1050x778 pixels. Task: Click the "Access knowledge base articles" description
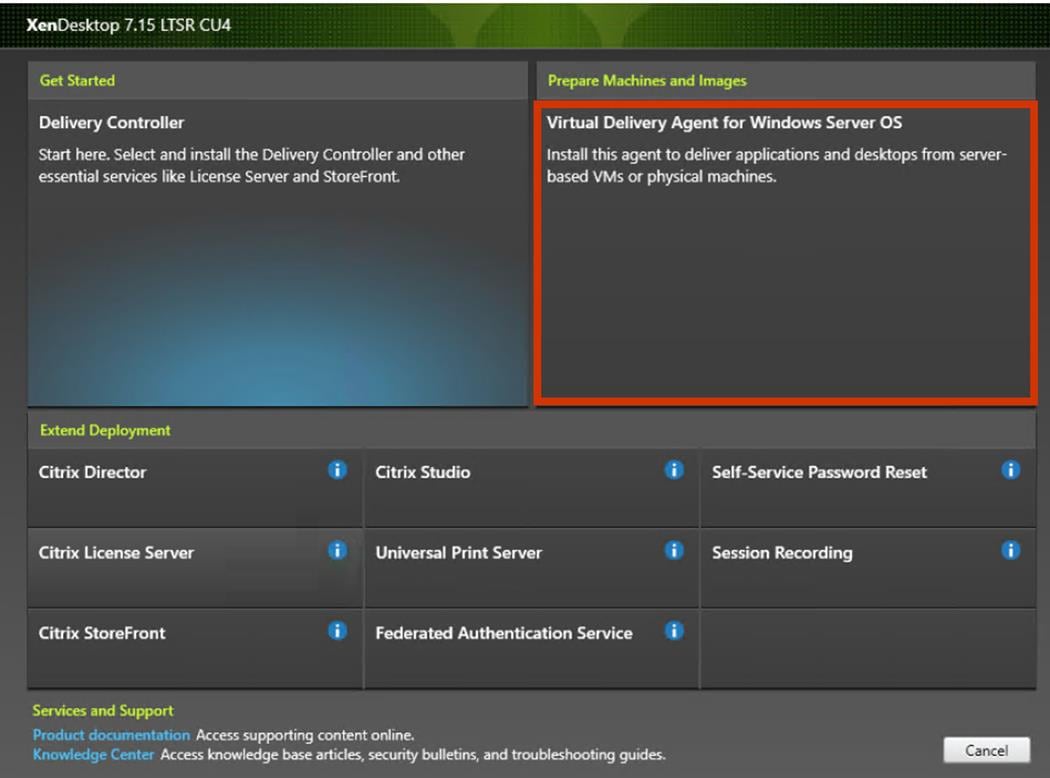click(413, 755)
